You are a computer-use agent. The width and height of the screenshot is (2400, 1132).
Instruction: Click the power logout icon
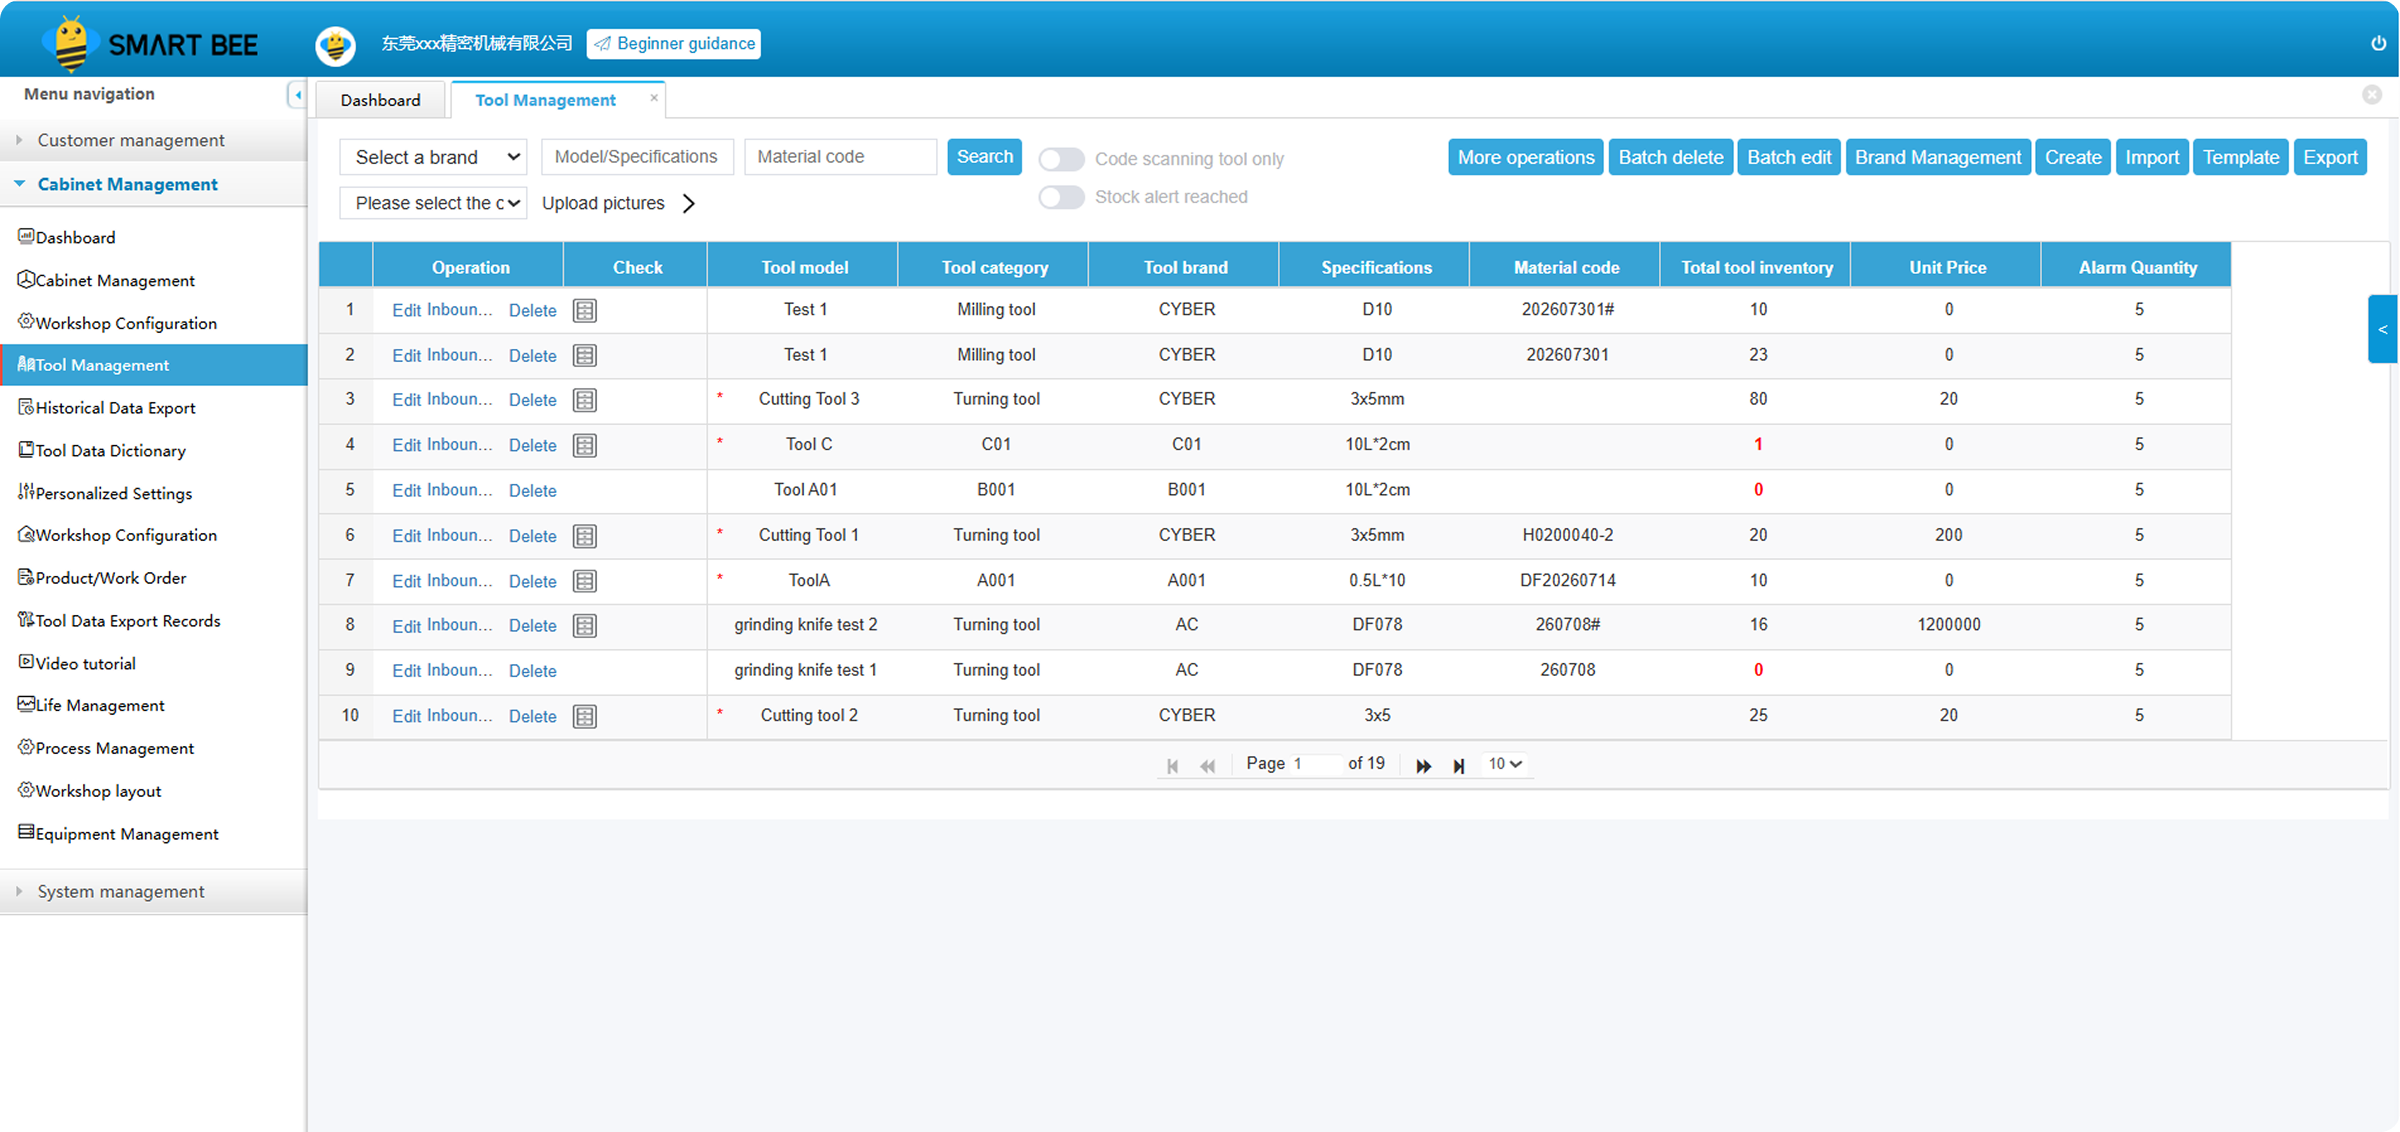[2378, 43]
